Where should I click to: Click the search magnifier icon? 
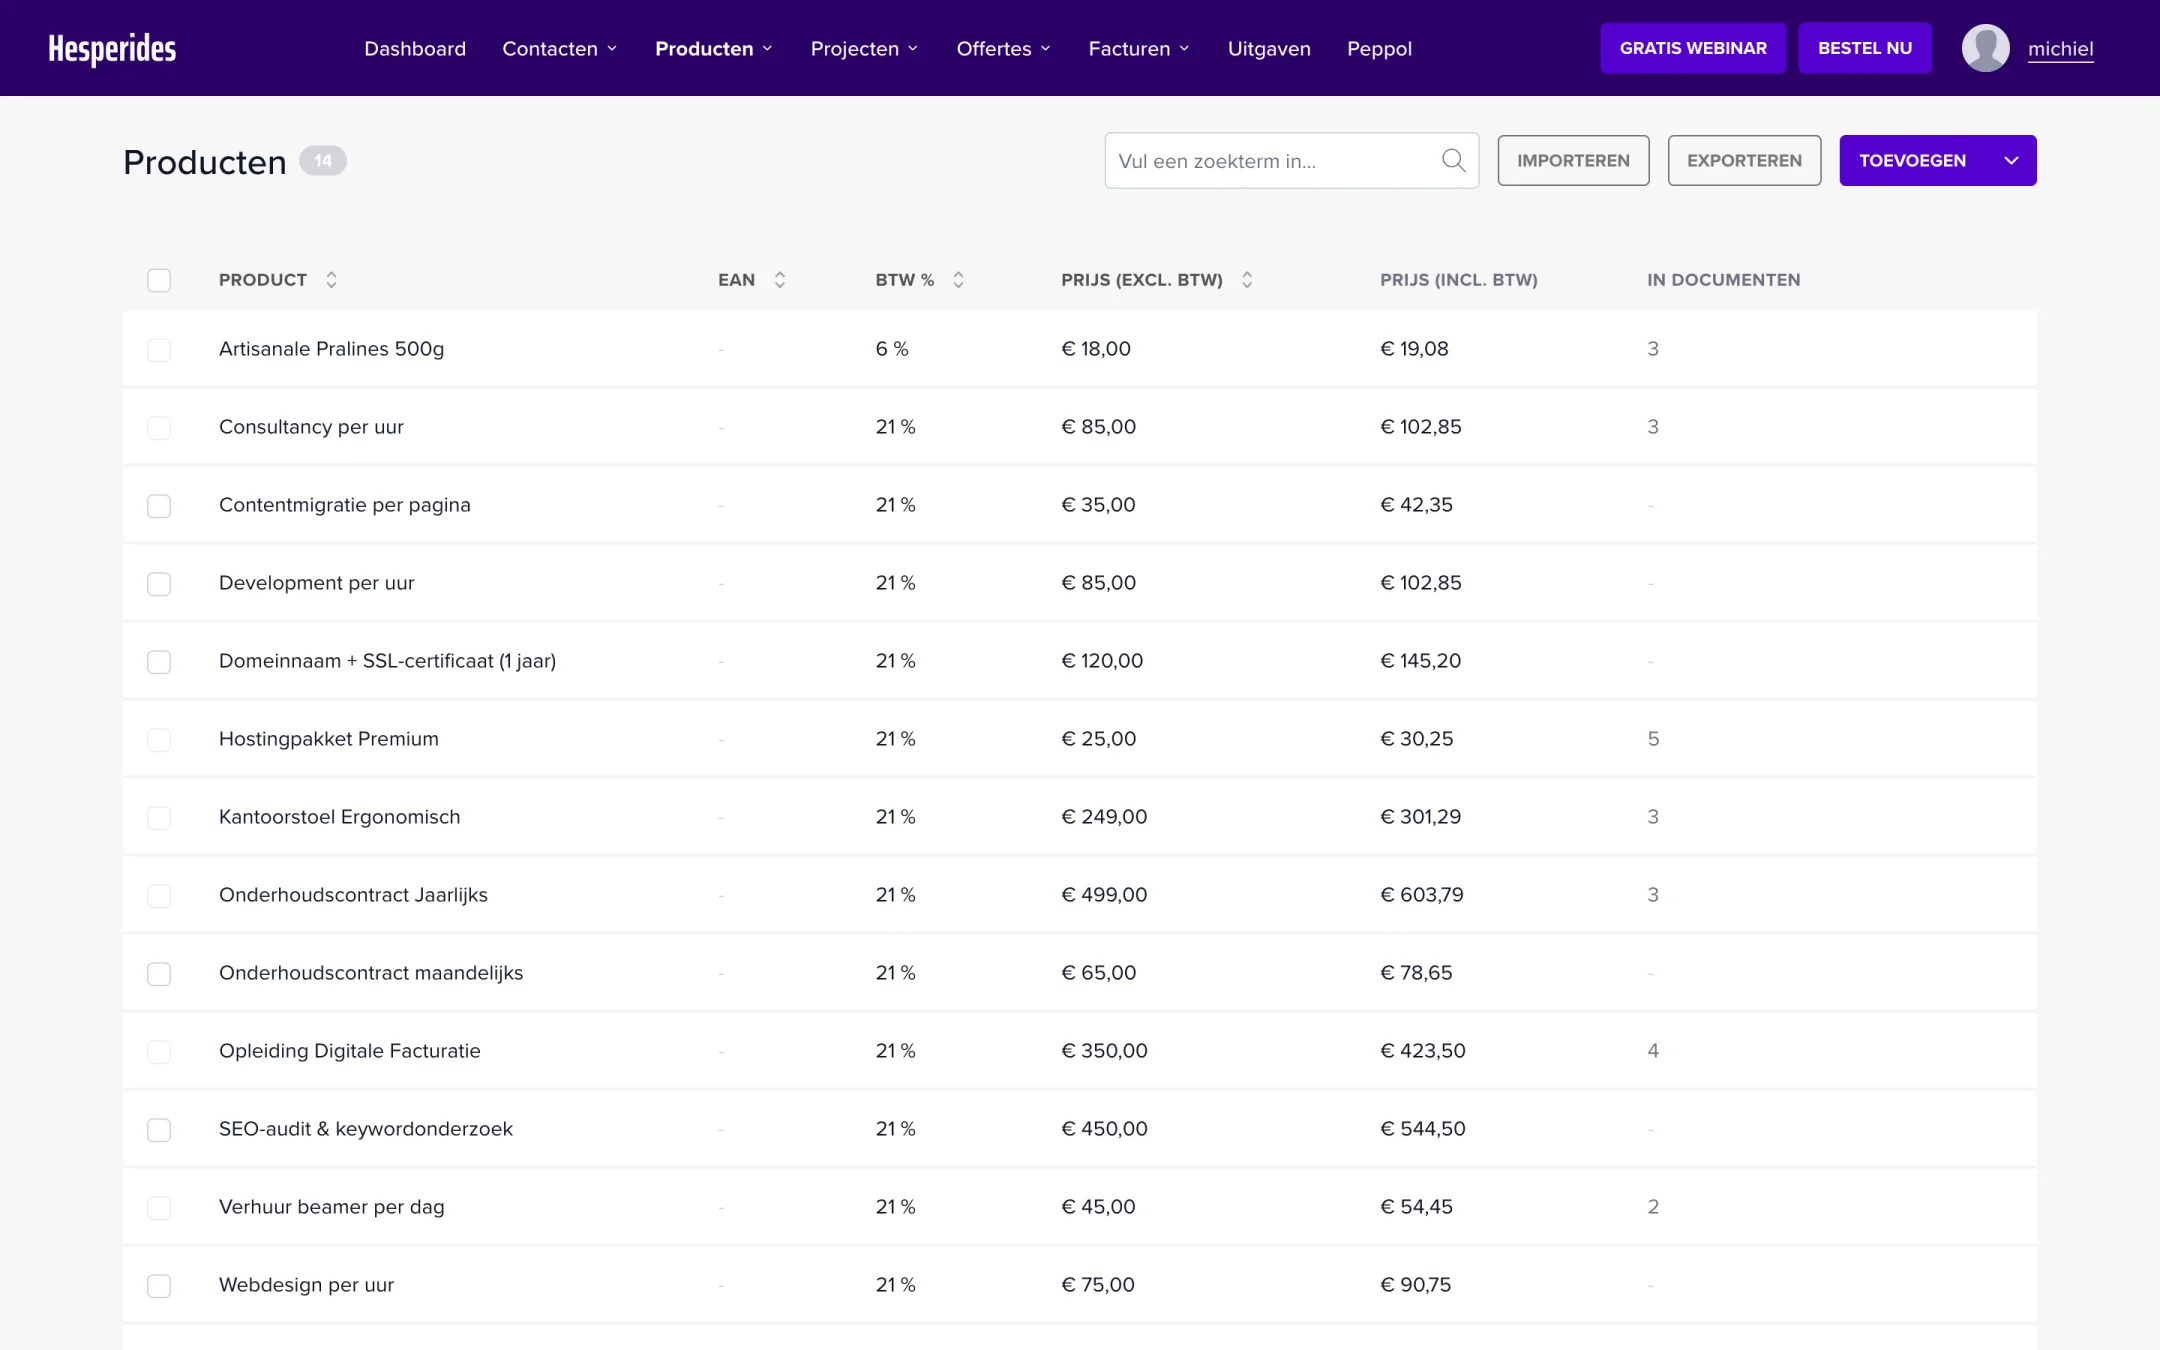pyautogui.click(x=1453, y=160)
